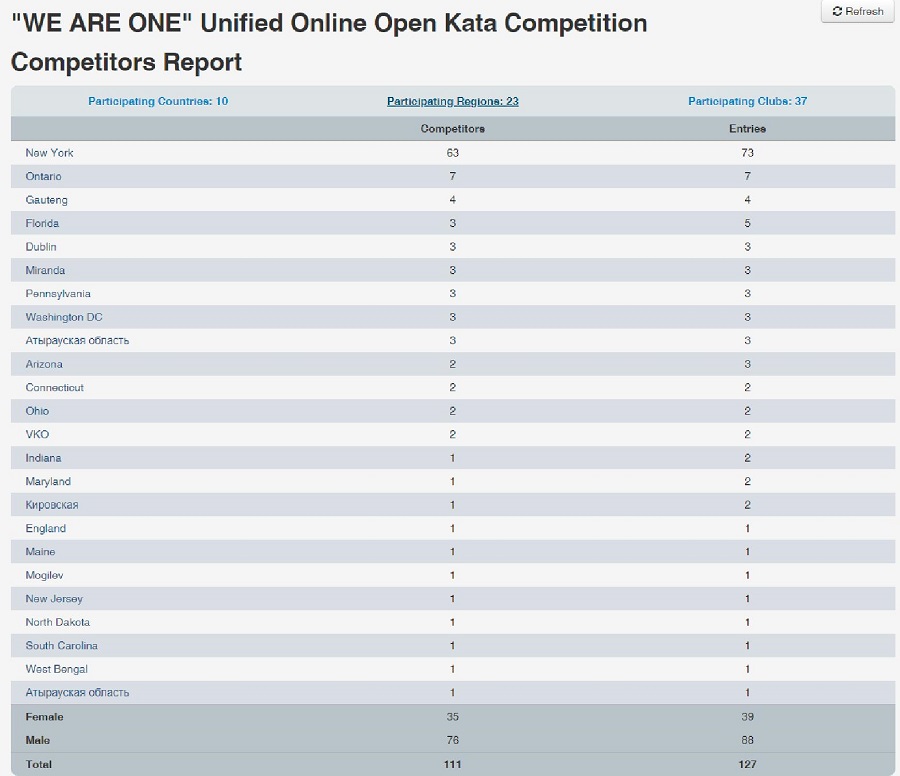Select the New York row label
This screenshot has width=900, height=776.
click(49, 153)
